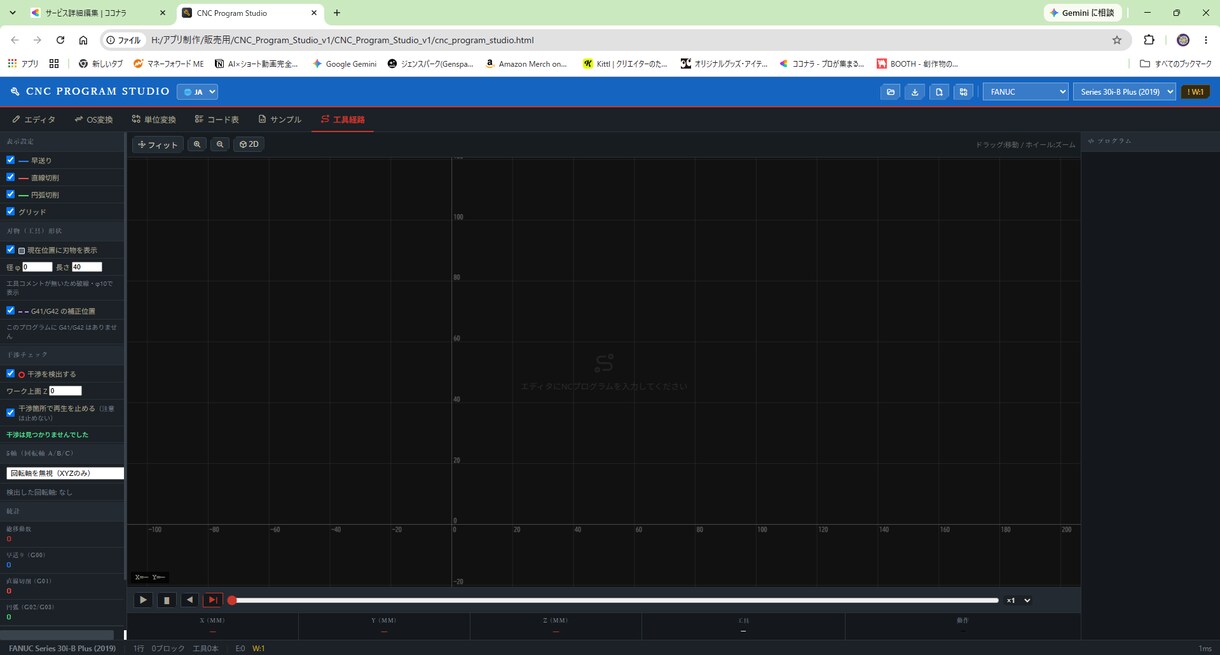Open the Series 30i-B Plus model dropdown
Viewport: 1220px width, 655px height.
pos(1125,92)
